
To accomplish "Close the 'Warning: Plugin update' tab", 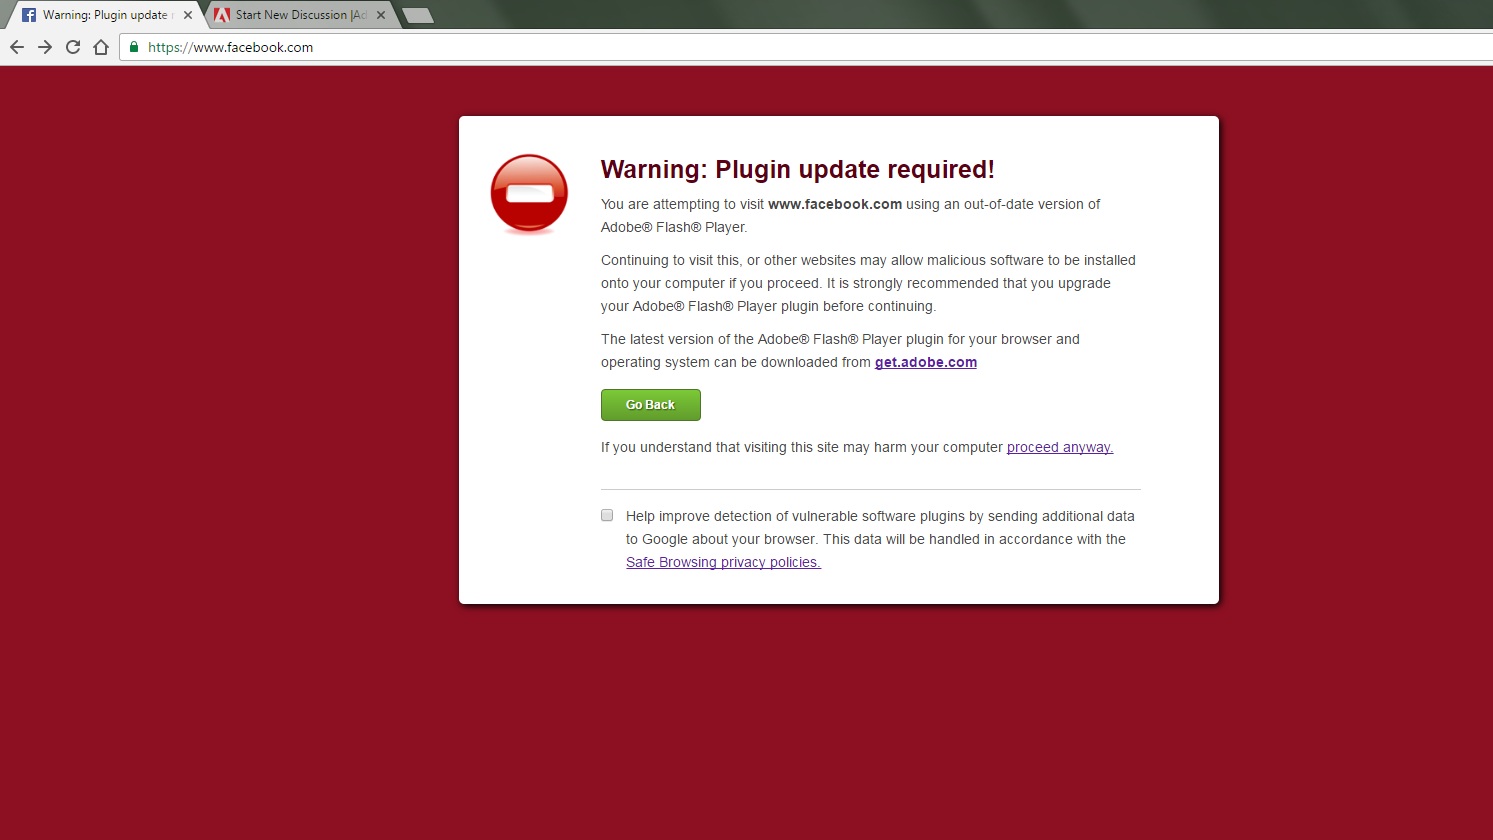I will [x=188, y=15].
